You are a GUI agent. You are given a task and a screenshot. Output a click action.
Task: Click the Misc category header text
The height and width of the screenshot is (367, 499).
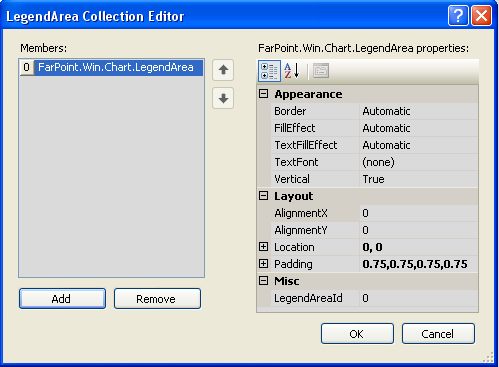pos(287,281)
